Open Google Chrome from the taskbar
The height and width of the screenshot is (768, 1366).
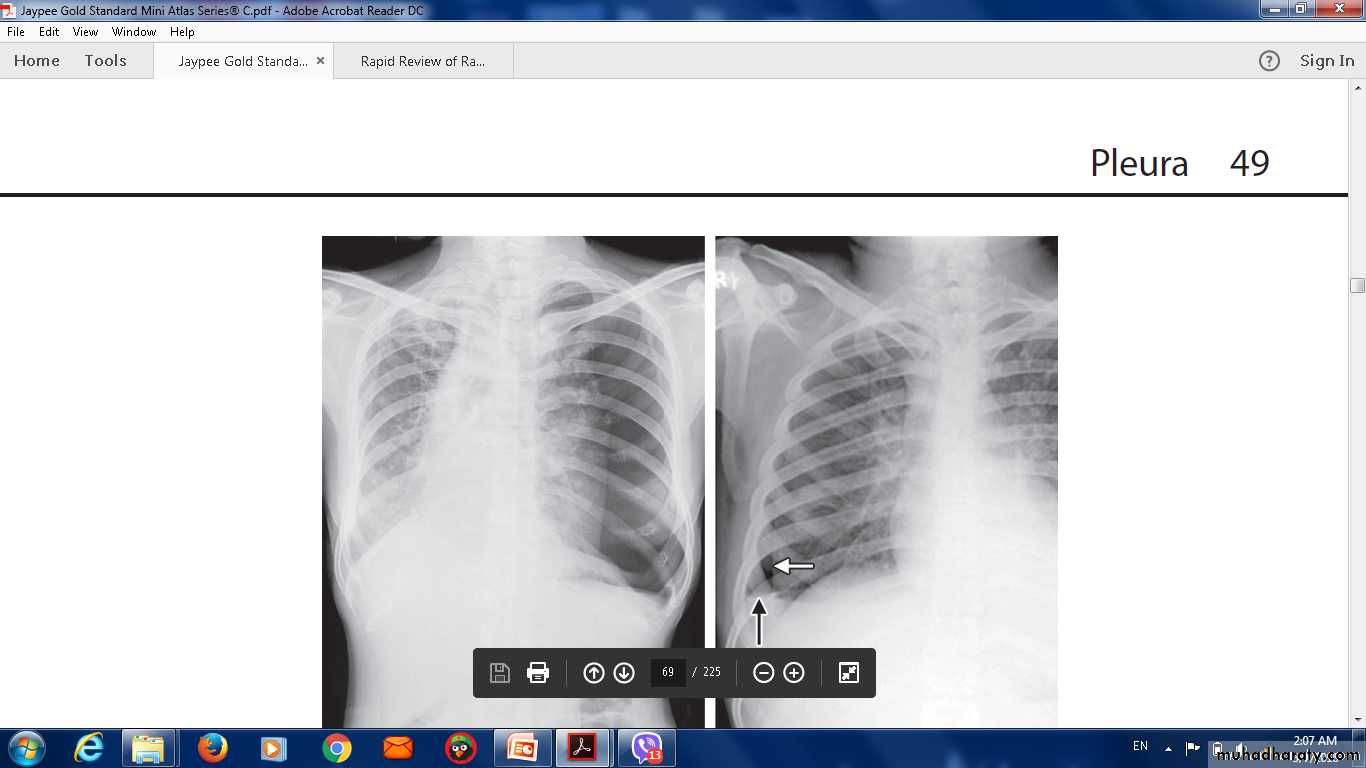point(337,748)
